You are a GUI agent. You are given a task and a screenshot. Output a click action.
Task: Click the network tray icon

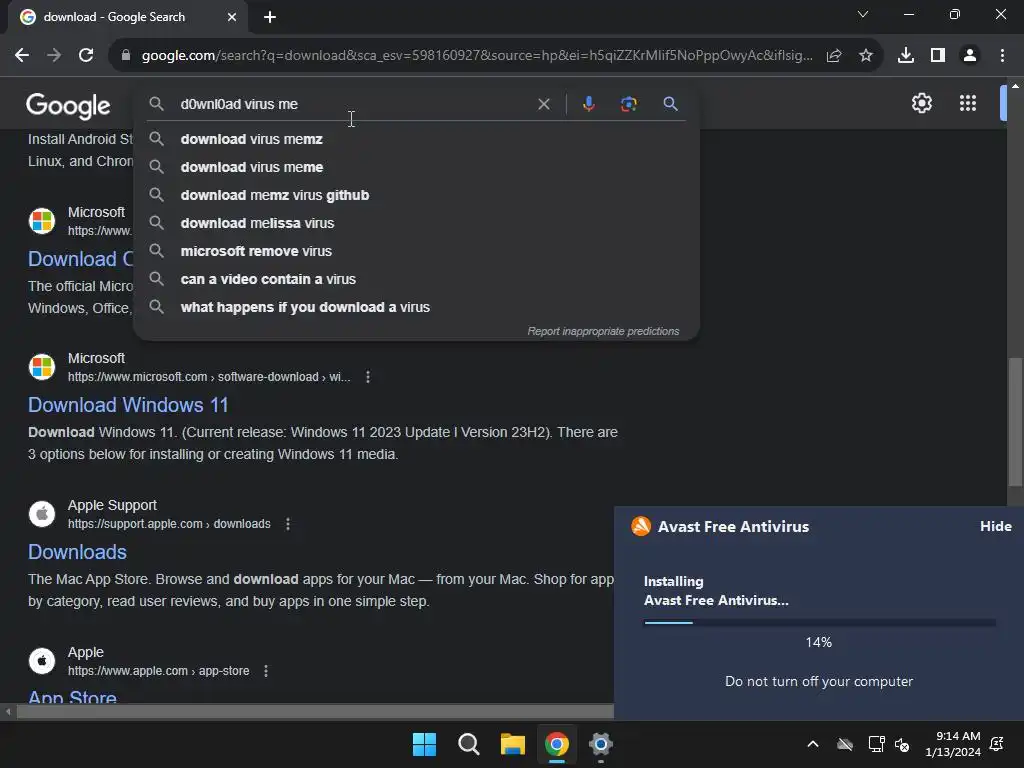coord(876,744)
